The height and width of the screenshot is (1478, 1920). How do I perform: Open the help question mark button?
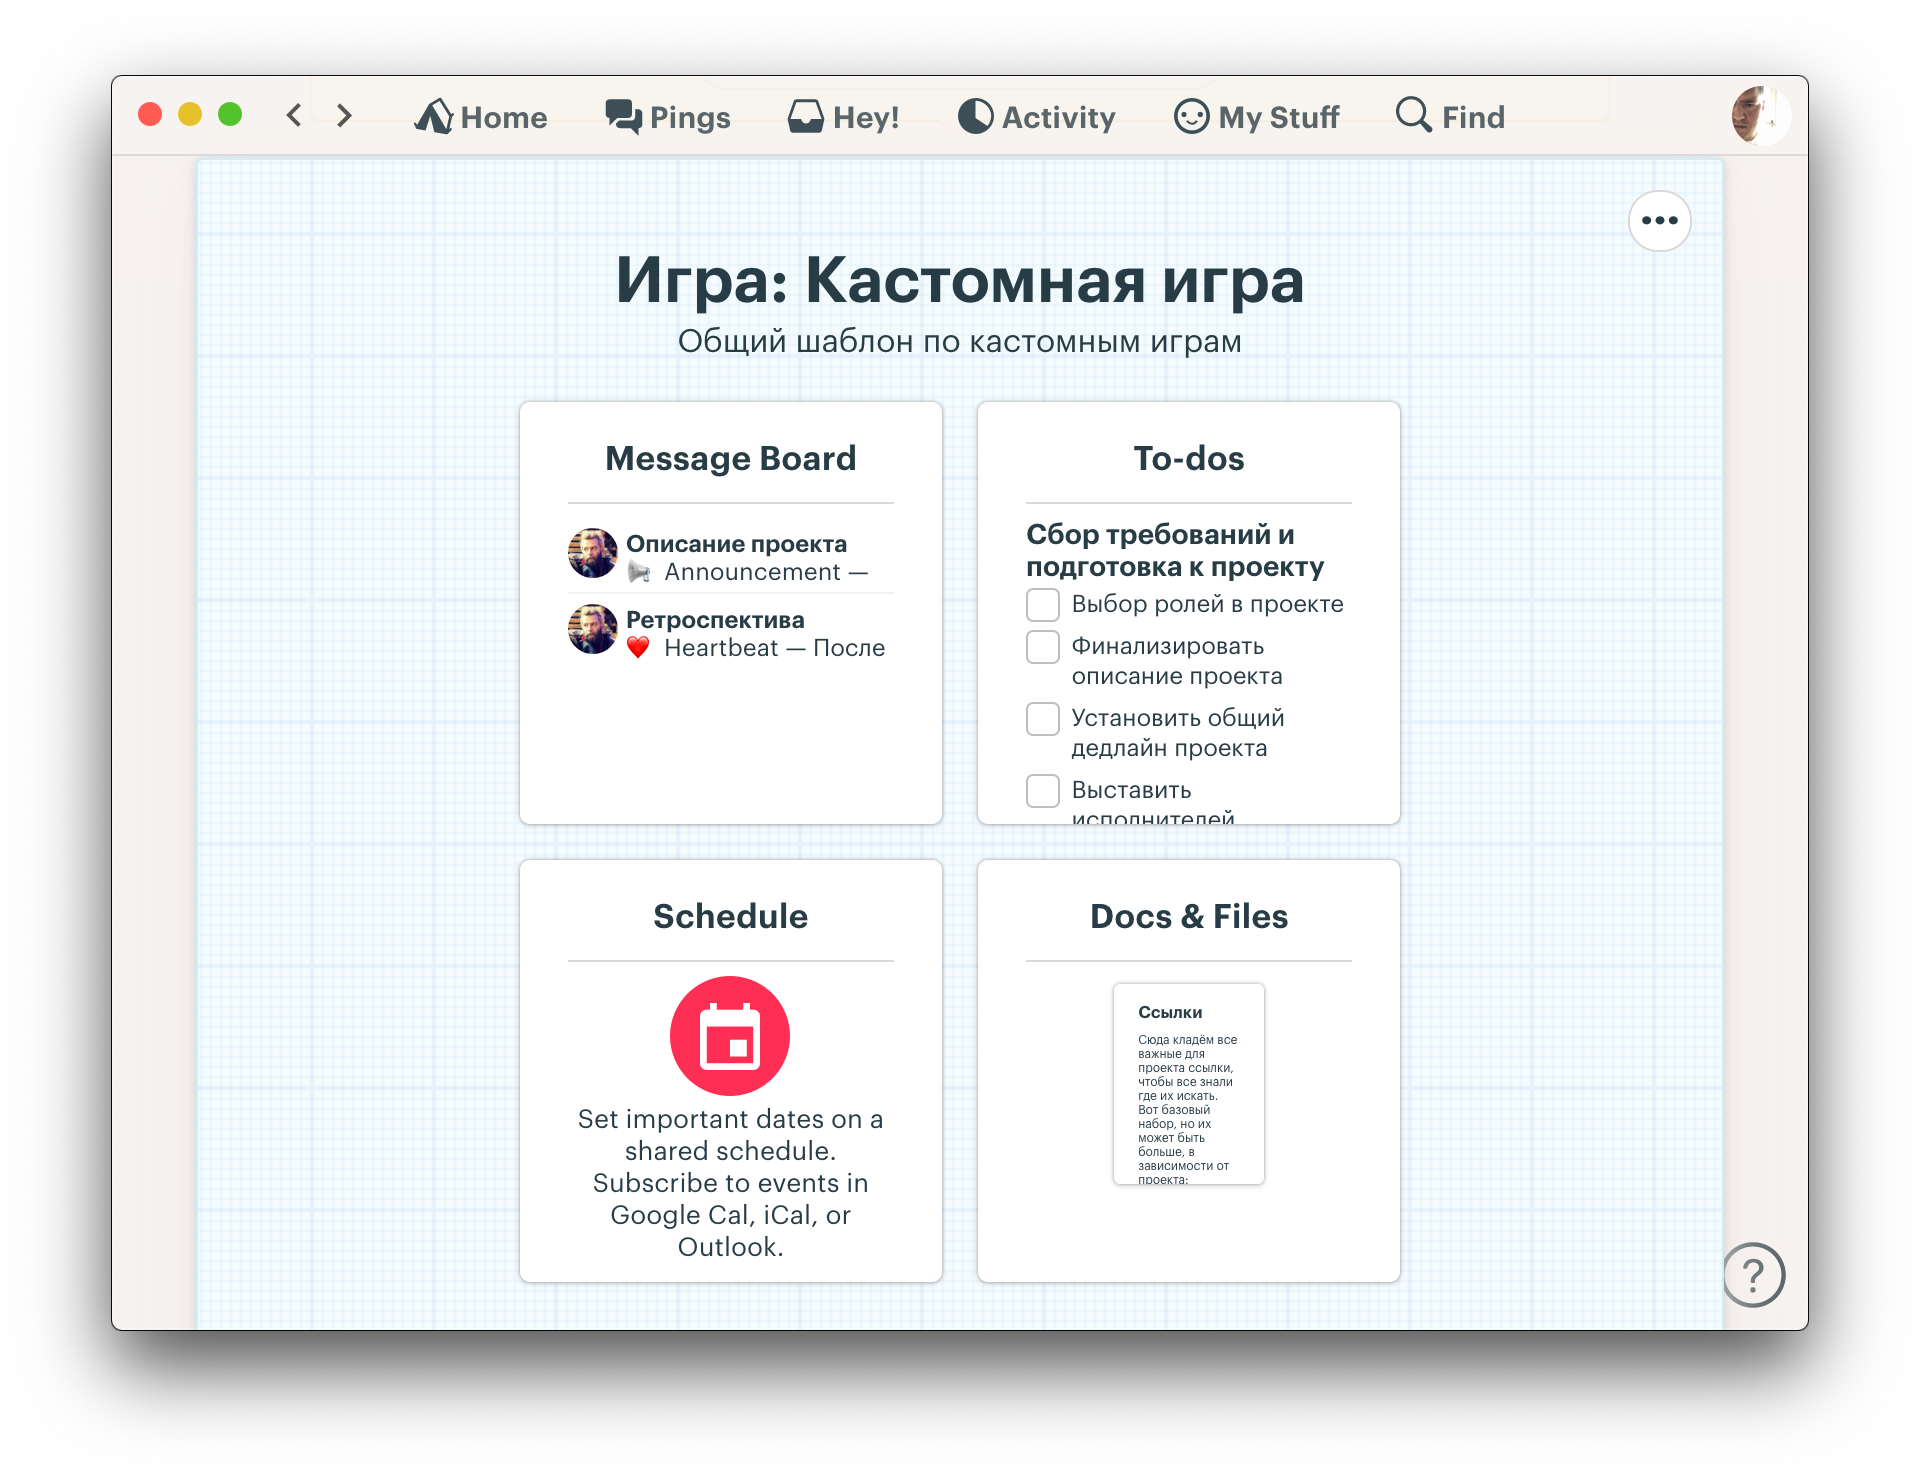point(1753,1275)
